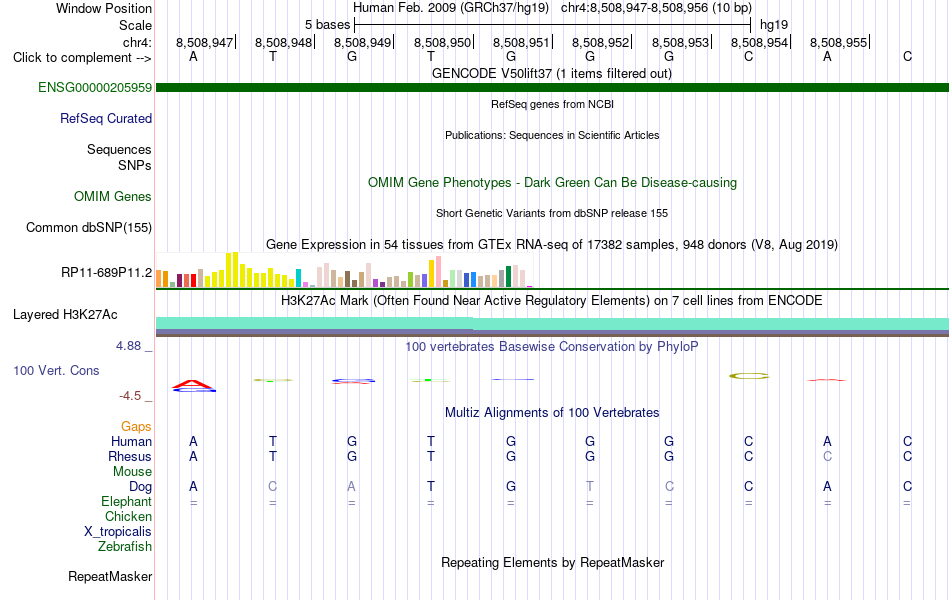Click the 'Gene Expression in 54 tissues' title
Image resolution: width=950 pixels, height=600 pixels.
[x=552, y=245]
